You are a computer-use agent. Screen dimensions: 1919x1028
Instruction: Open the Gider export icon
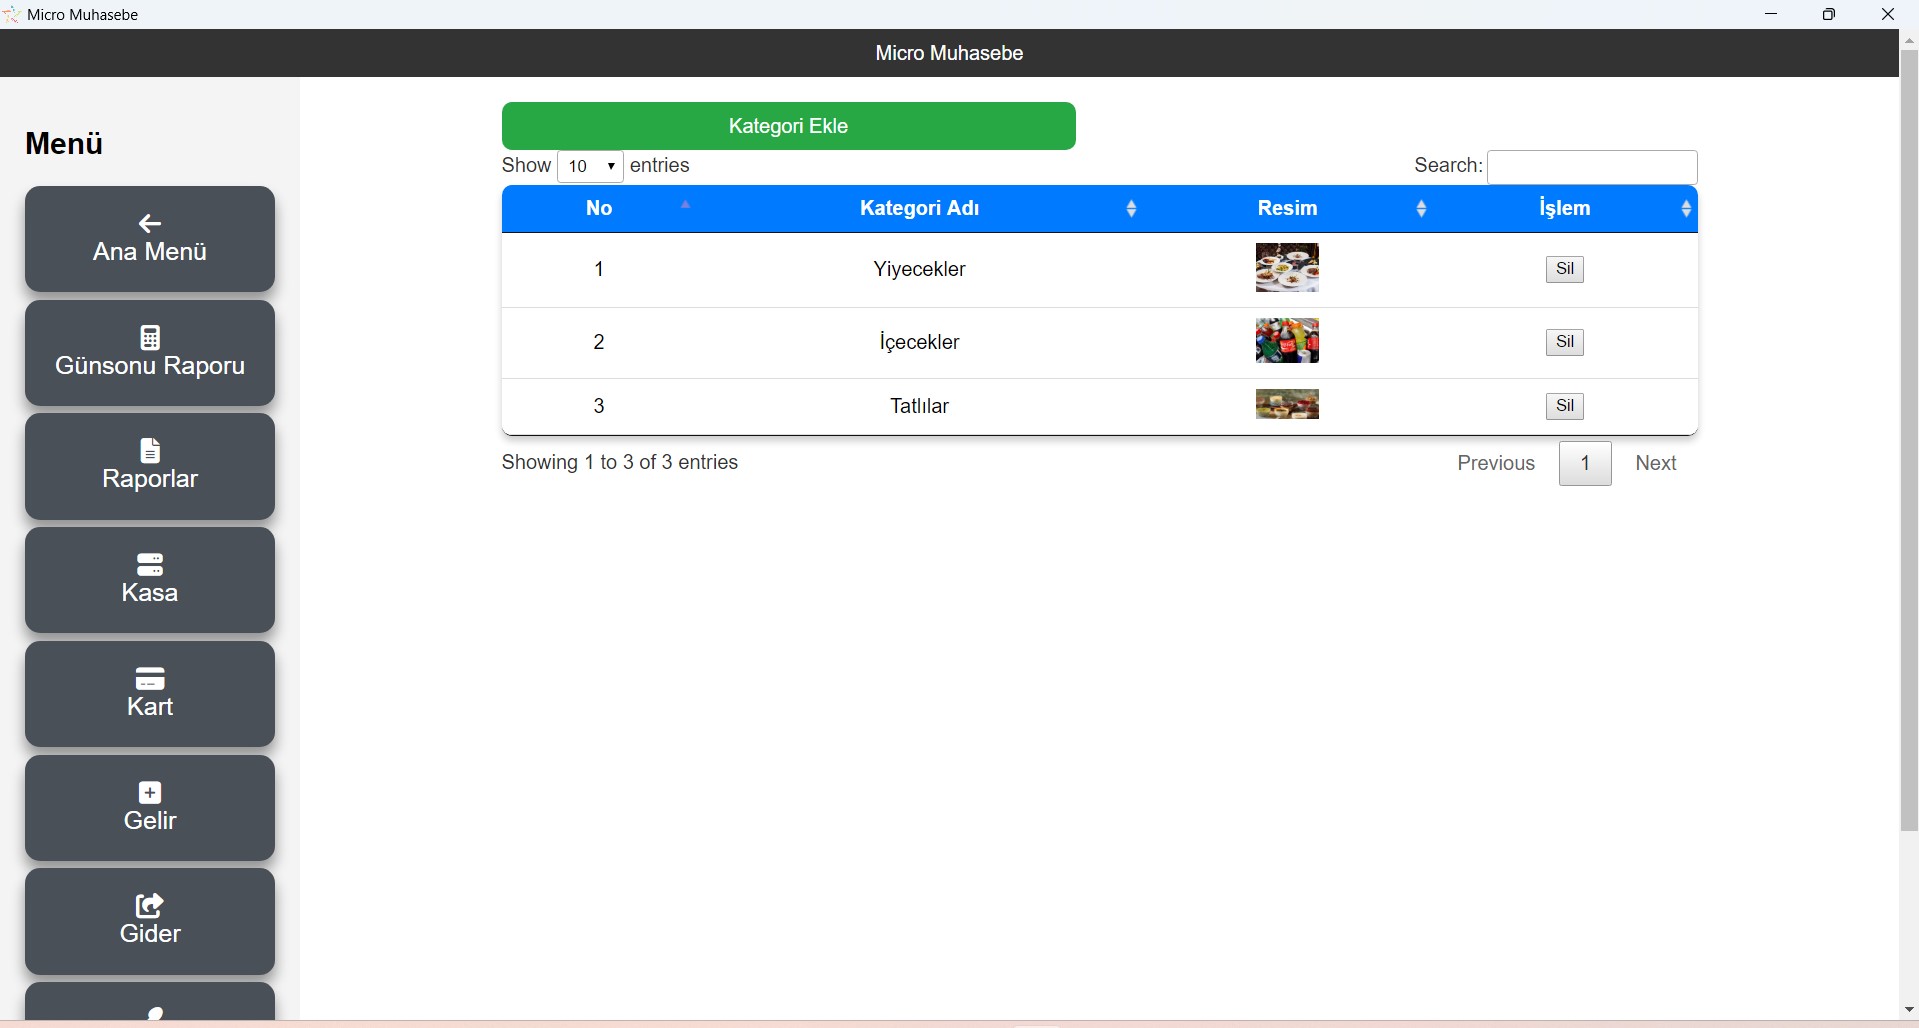(150, 906)
